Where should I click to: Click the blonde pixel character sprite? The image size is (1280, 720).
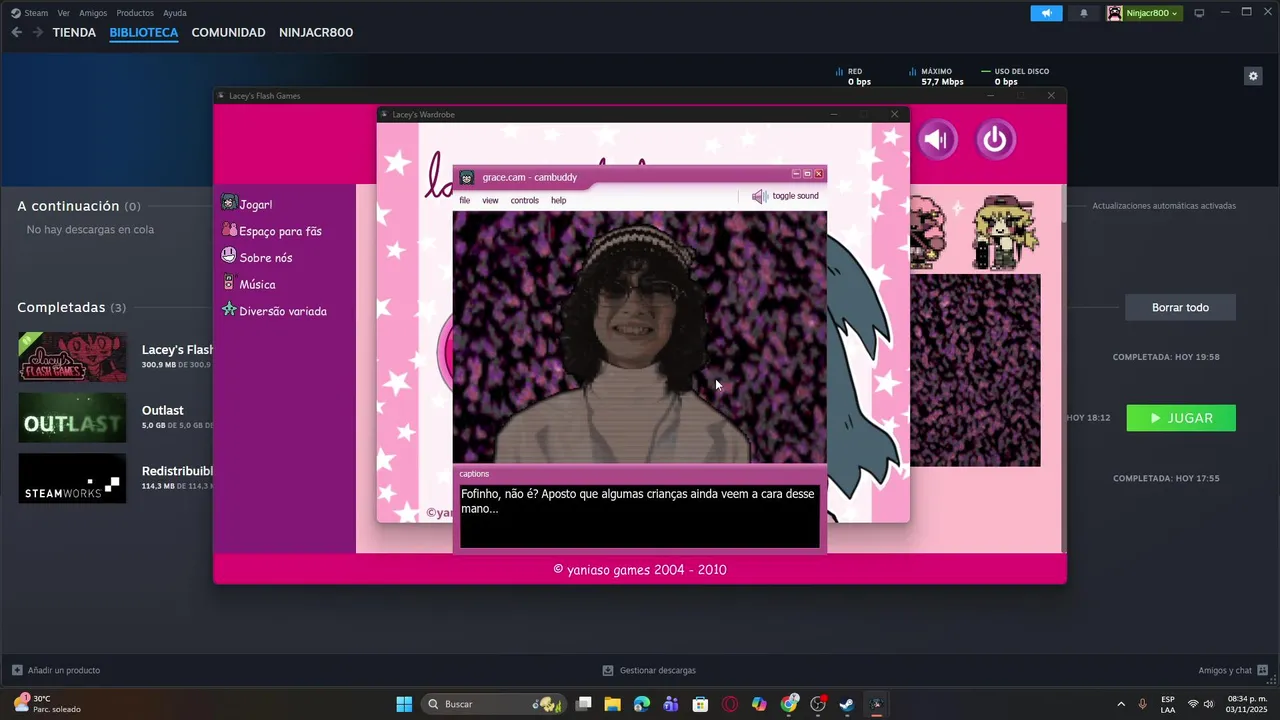[1005, 232]
